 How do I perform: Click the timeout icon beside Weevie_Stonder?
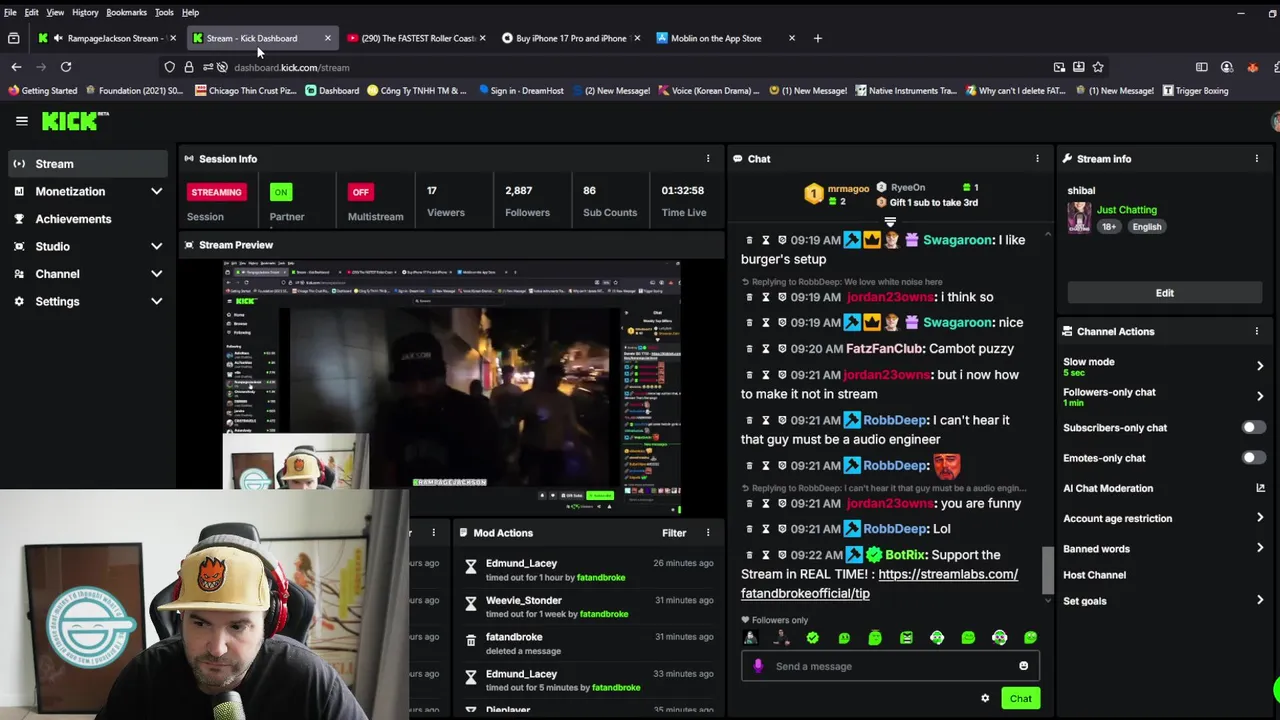[471, 604]
